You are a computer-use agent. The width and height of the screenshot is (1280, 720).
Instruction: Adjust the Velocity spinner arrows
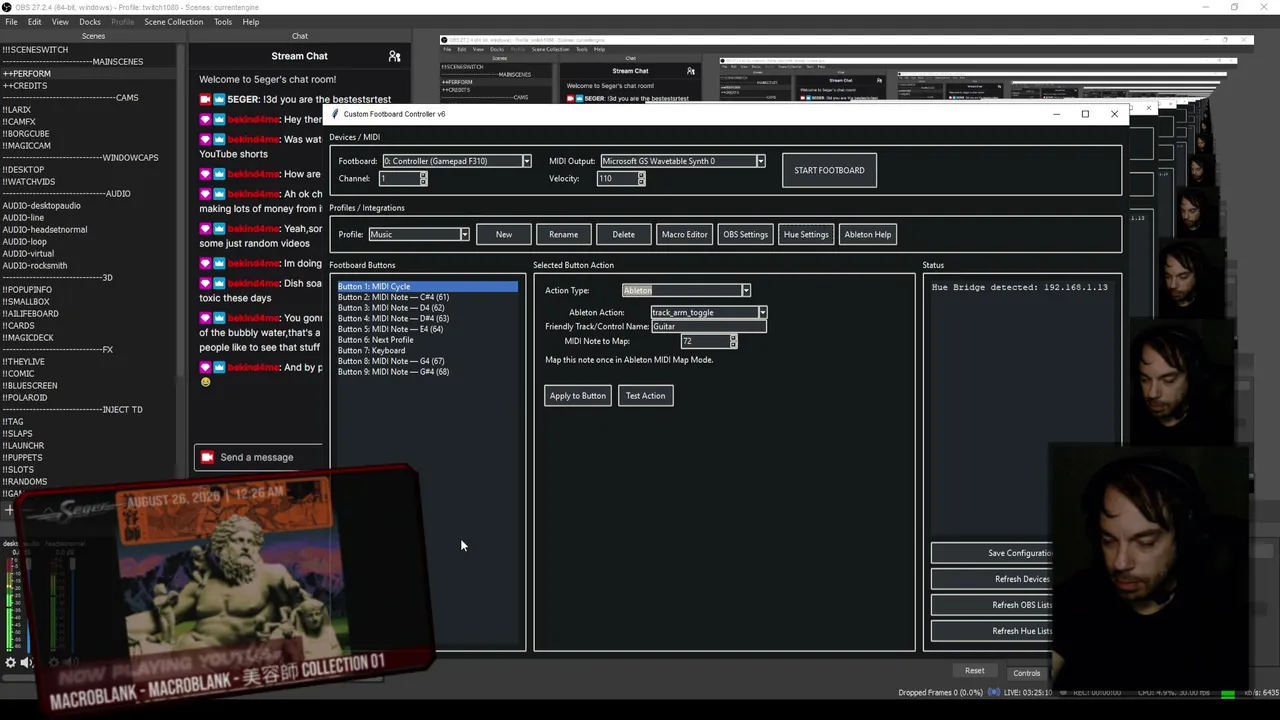coord(641,178)
